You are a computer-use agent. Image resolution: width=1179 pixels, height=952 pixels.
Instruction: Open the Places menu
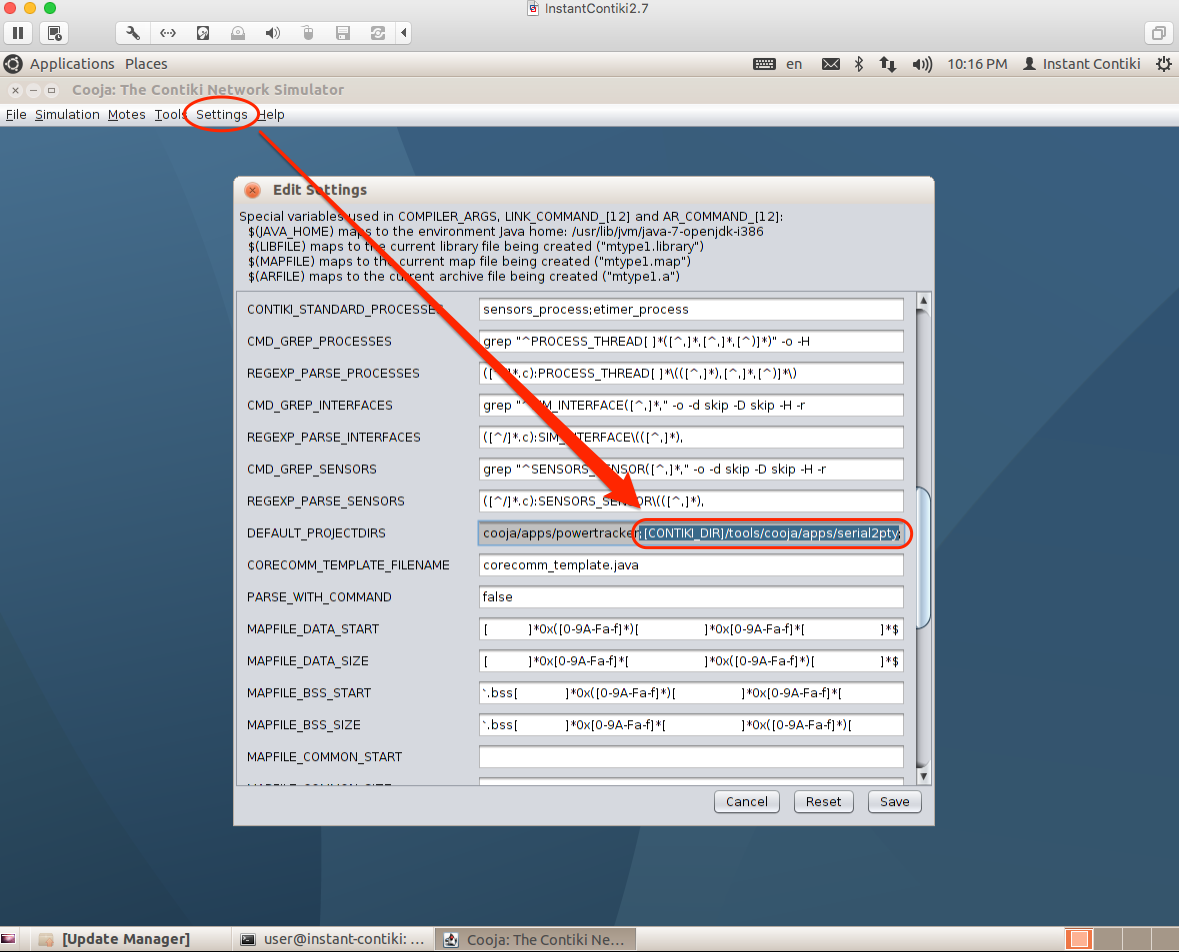[146, 64]
